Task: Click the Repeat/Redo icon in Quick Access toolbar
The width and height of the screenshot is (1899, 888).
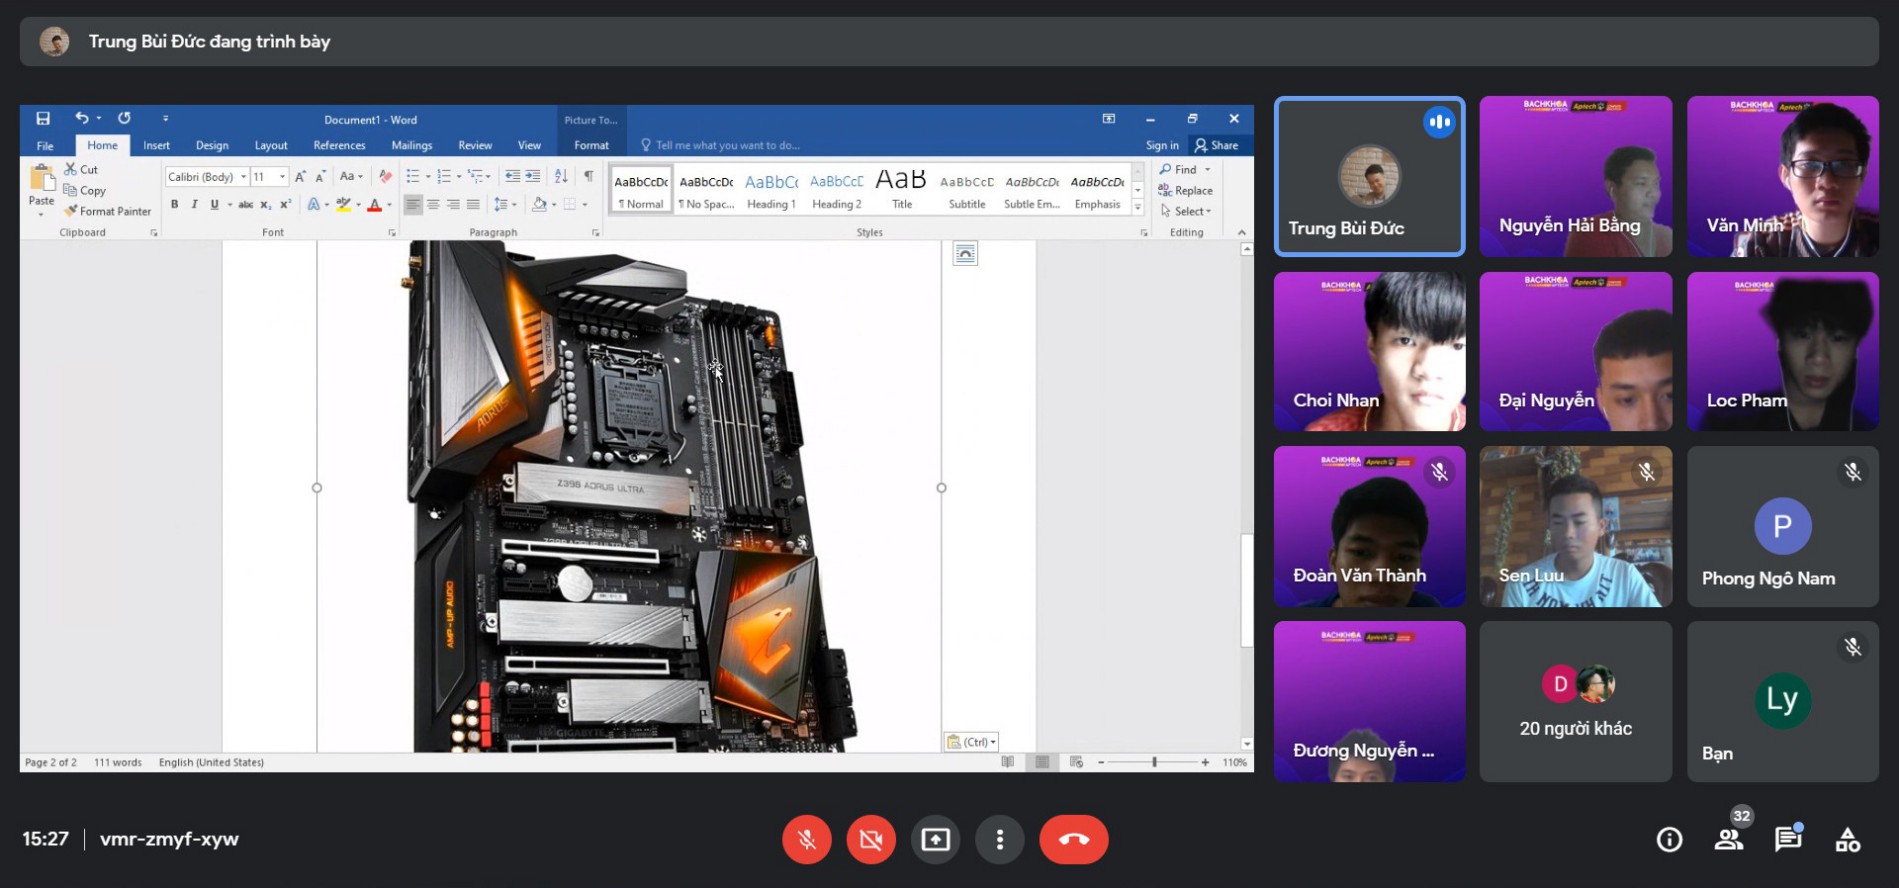Action: point(124,118)
